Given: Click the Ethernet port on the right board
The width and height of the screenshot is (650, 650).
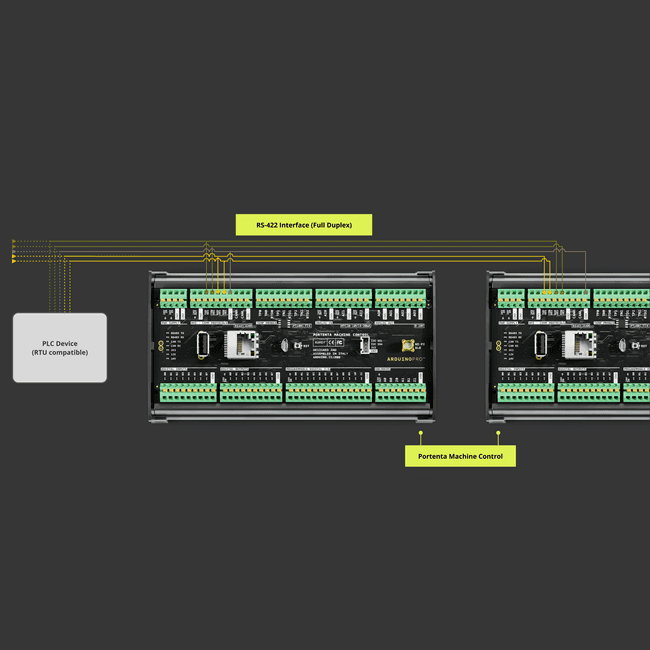Looking at the screenshot, I should click(578, 345).
